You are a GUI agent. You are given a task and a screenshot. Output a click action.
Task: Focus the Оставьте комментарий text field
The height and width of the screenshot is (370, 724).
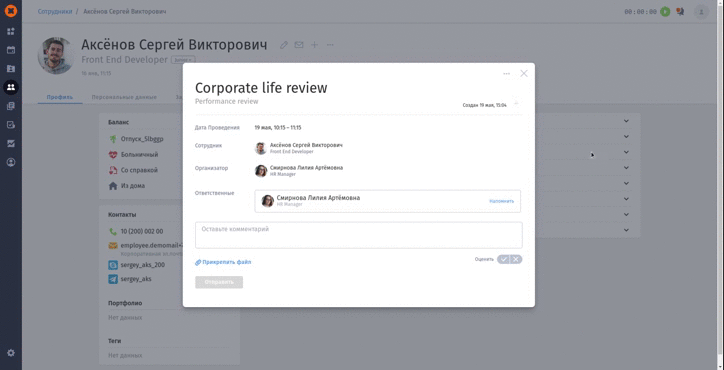pos(359,235)
